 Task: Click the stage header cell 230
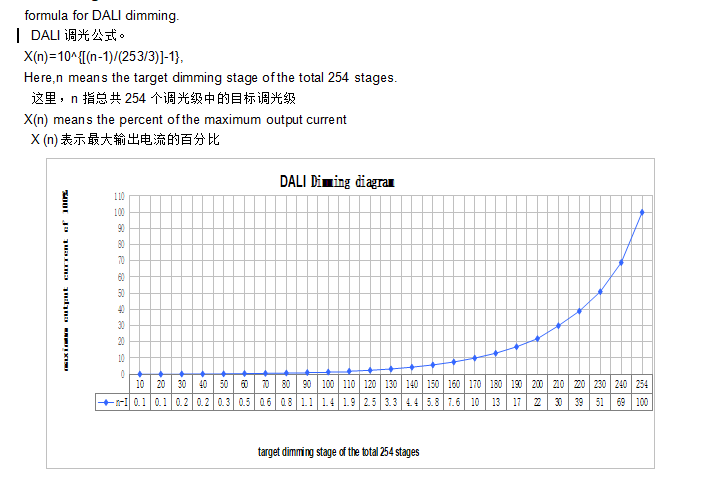(x=600, y=384)
